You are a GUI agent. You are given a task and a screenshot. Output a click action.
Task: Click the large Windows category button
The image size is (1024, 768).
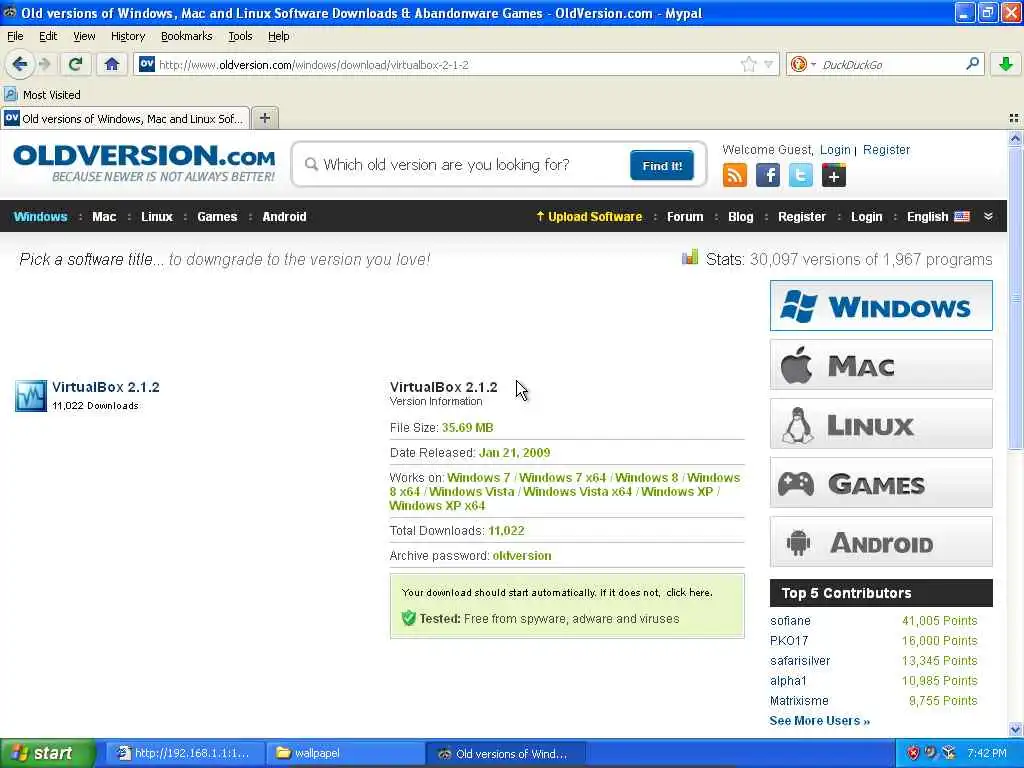coord(881,306)
